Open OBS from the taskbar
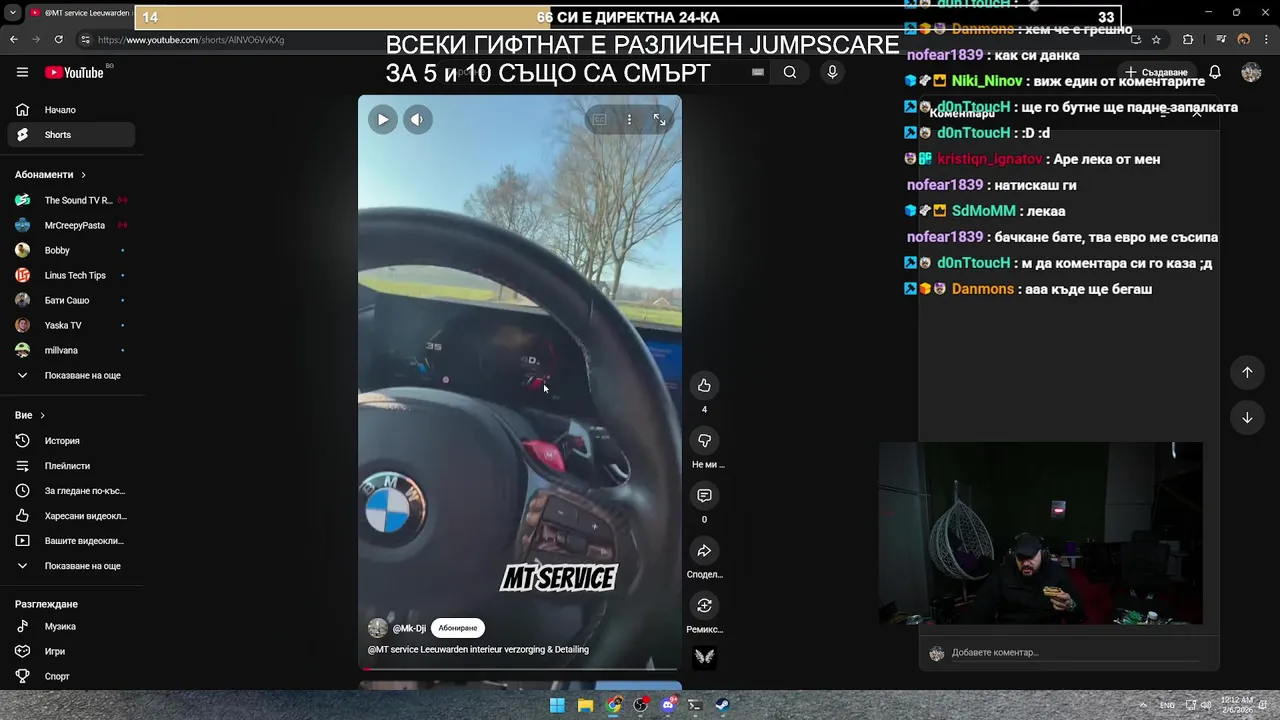This screenshot has height=720, width=1280. coord(641,705)
